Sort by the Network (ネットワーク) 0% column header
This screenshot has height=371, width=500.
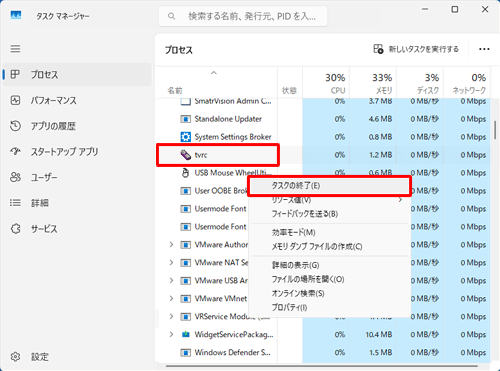click(x=467, y=83)
